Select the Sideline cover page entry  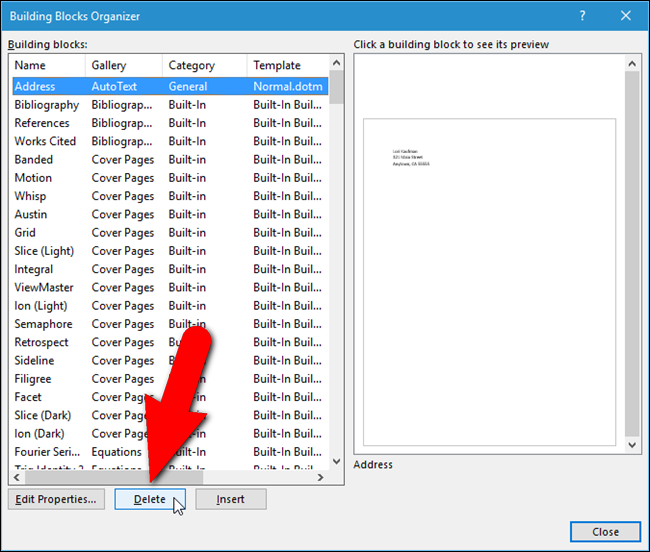pos(170,360)
